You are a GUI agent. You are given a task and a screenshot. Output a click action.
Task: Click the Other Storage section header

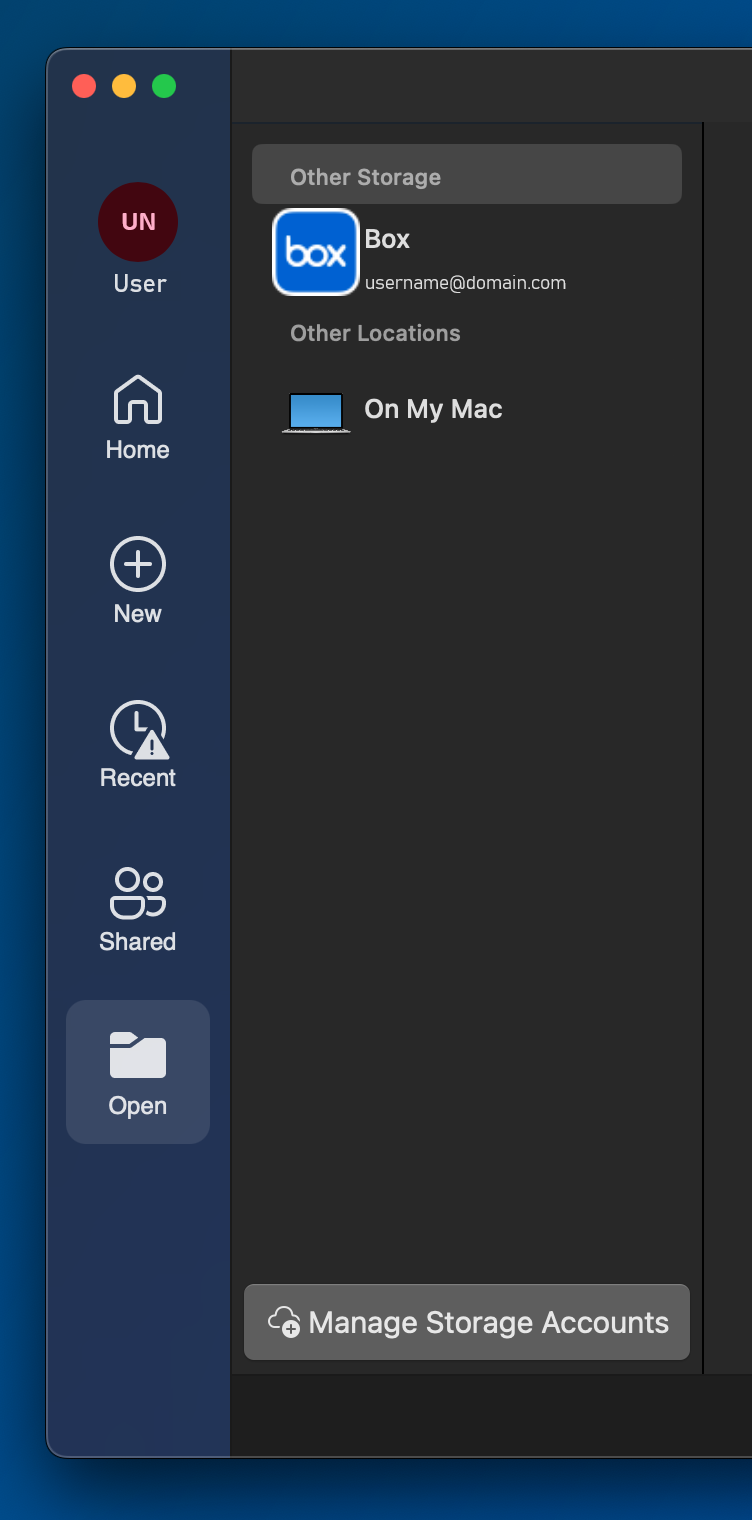click(x=365, y=177)
